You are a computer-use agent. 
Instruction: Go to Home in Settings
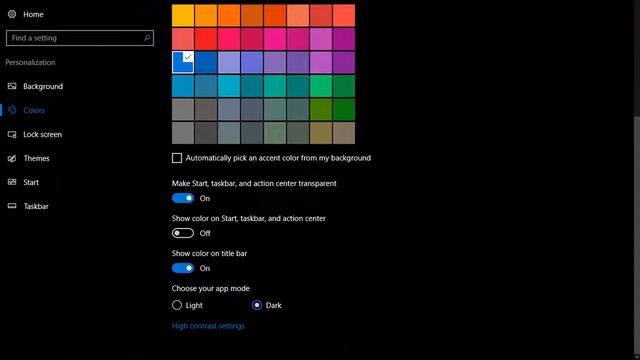[x=33, y=14]
